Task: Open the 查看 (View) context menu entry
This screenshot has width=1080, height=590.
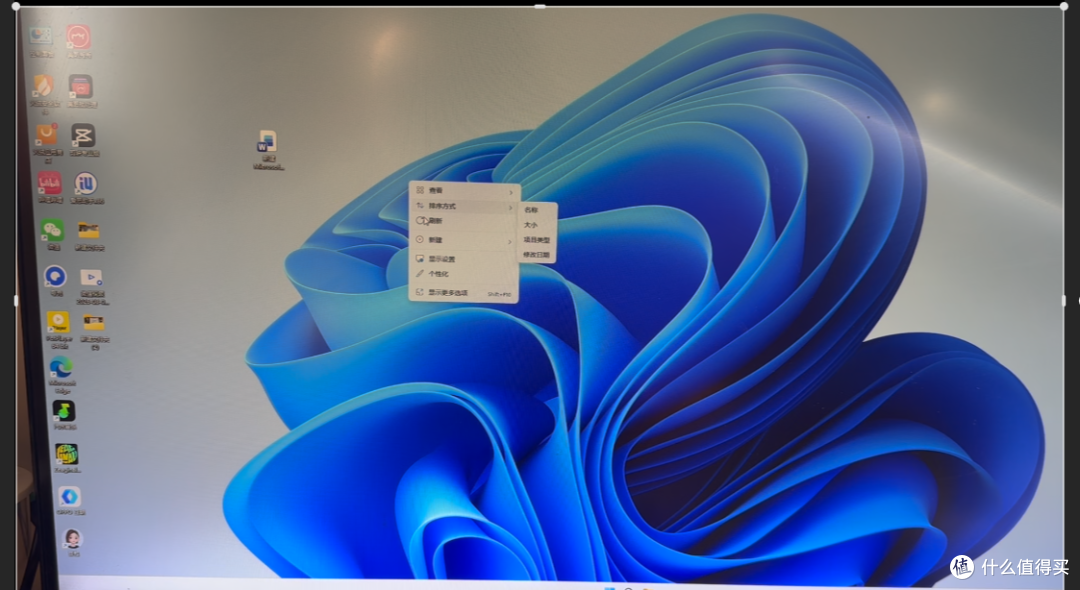Action: [464, 191]
